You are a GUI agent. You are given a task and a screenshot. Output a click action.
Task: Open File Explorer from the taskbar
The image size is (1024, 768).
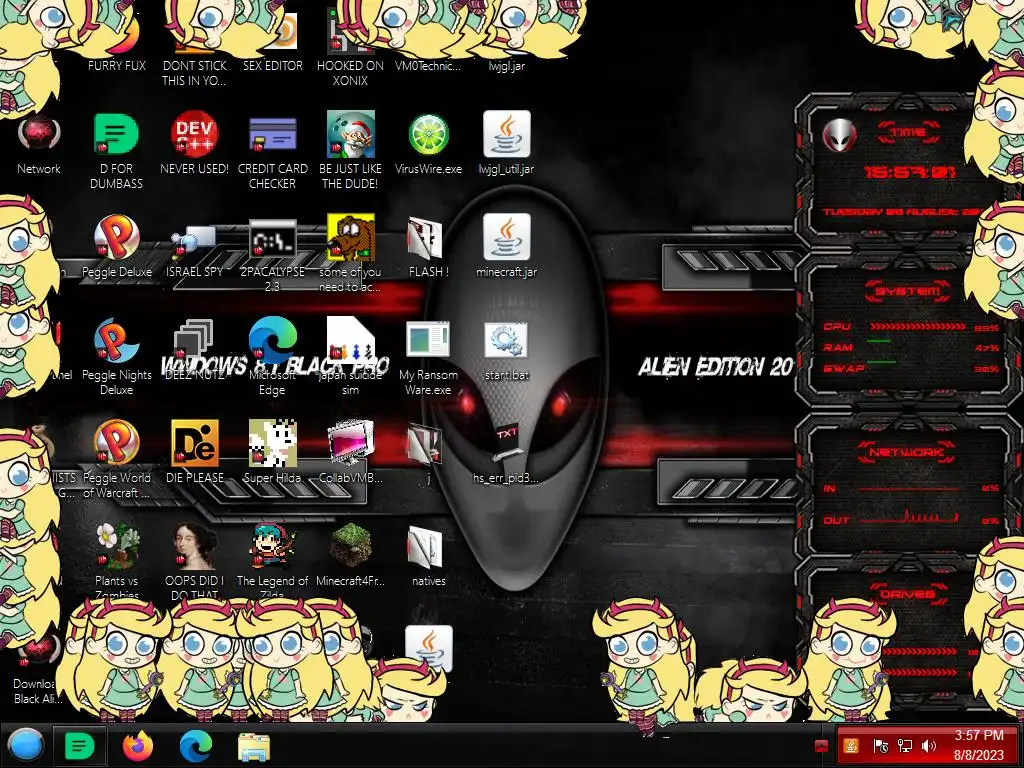tap(254, 746)
